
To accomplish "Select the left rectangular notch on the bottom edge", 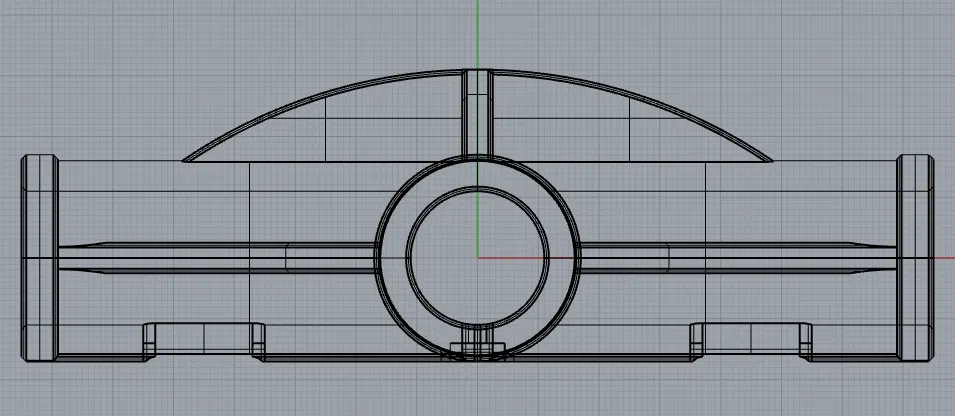I will point(204,341).
